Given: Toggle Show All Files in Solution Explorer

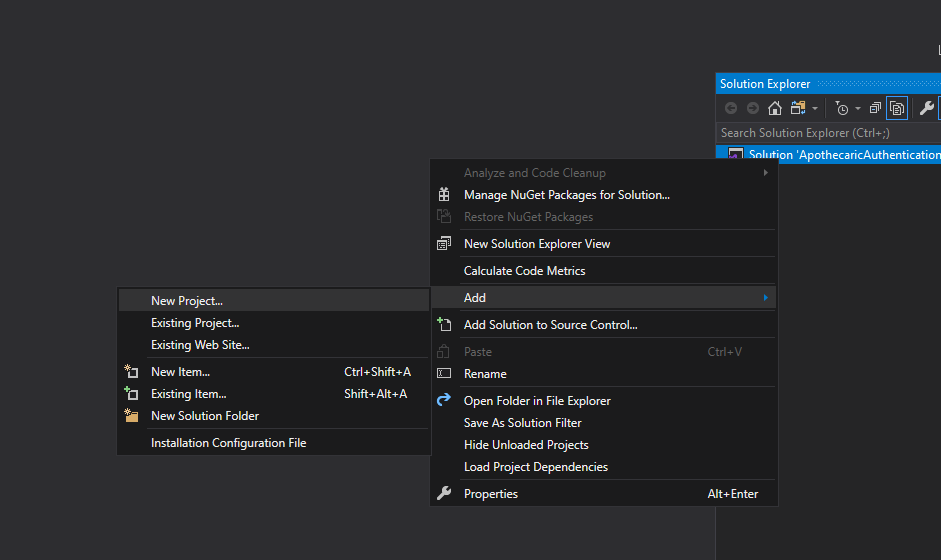Looking at the screenshot, I should 897,108.
